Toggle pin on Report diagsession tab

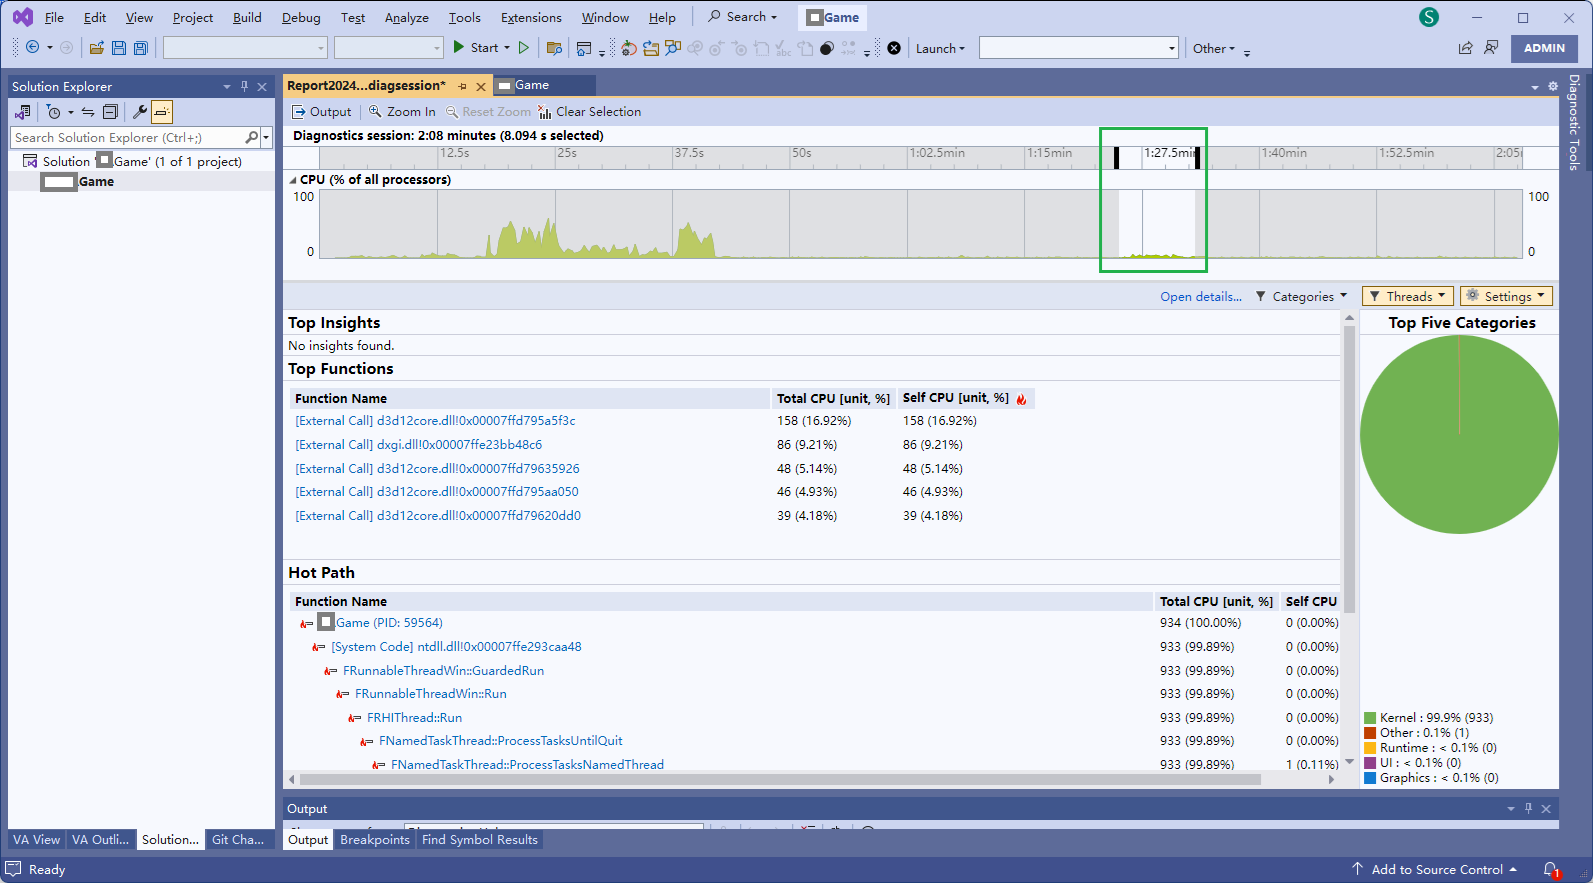462,86
